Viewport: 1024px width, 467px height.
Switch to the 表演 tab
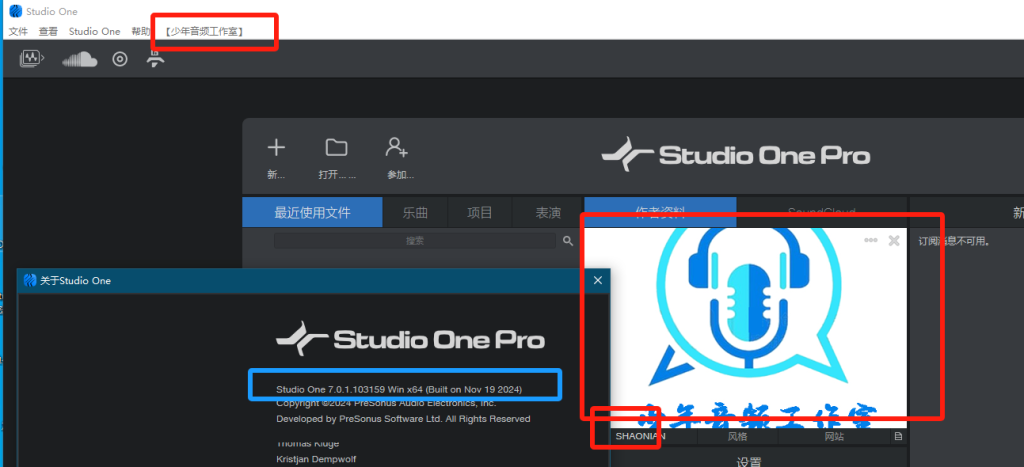[548, 212]
